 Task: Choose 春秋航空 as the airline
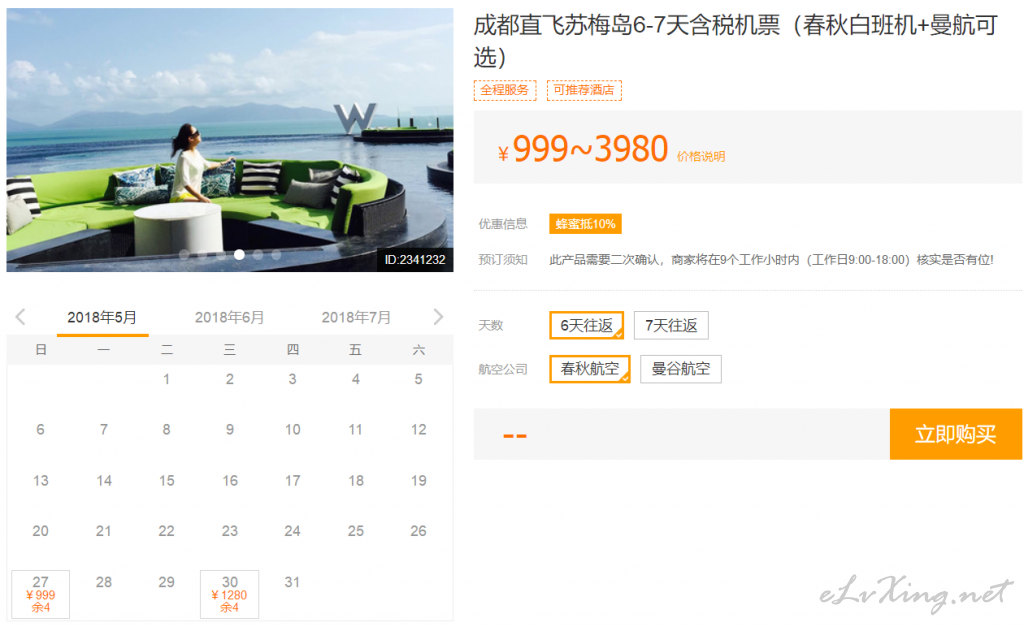[x=590, y=369]
